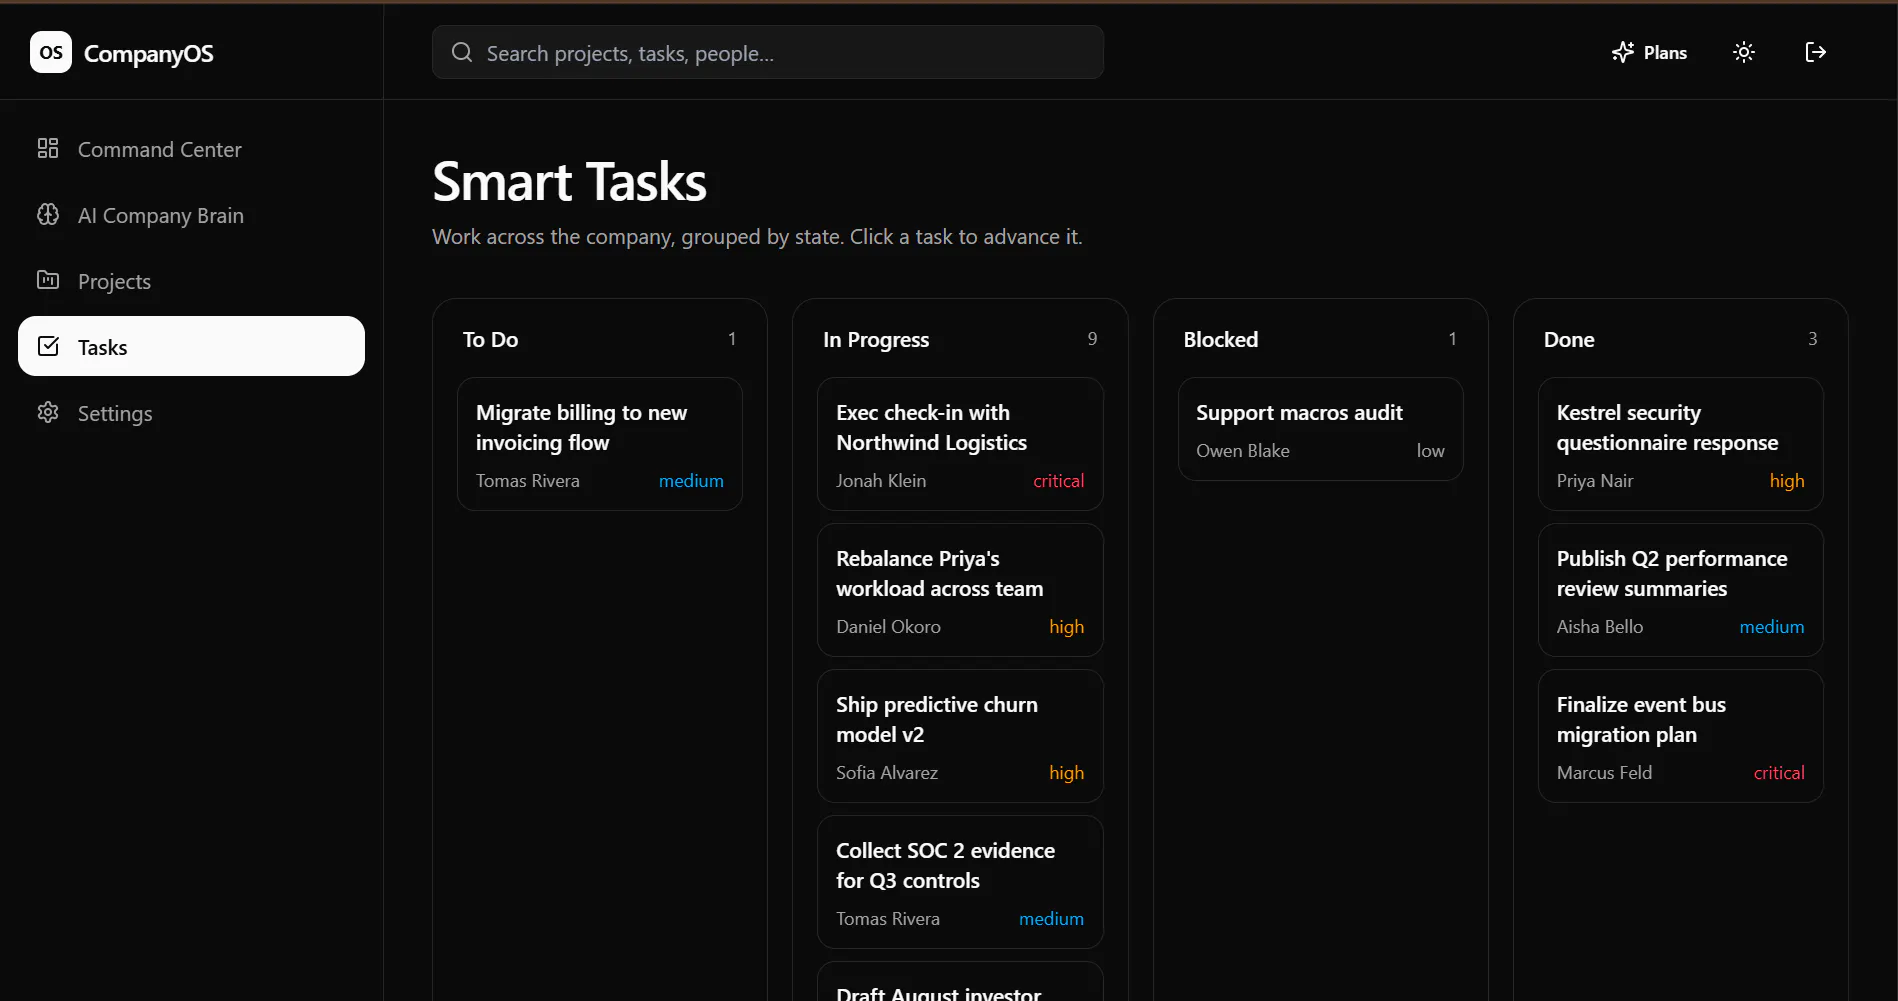Click the To Do count of 1
Screen dimensions: 1898x1001
pyautogui.click(x=732, y=339)
